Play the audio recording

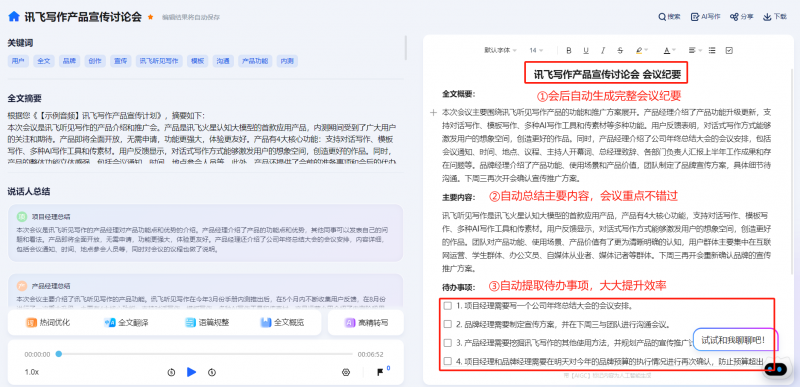[x=191, y=372]
